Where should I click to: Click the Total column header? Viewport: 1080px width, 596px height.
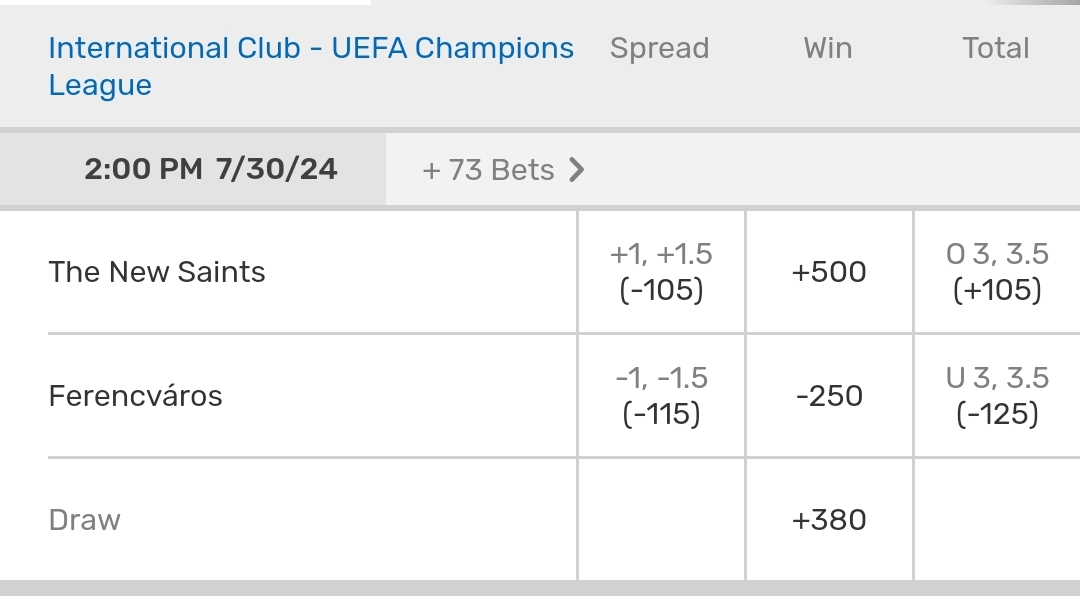tap(996, 48)
